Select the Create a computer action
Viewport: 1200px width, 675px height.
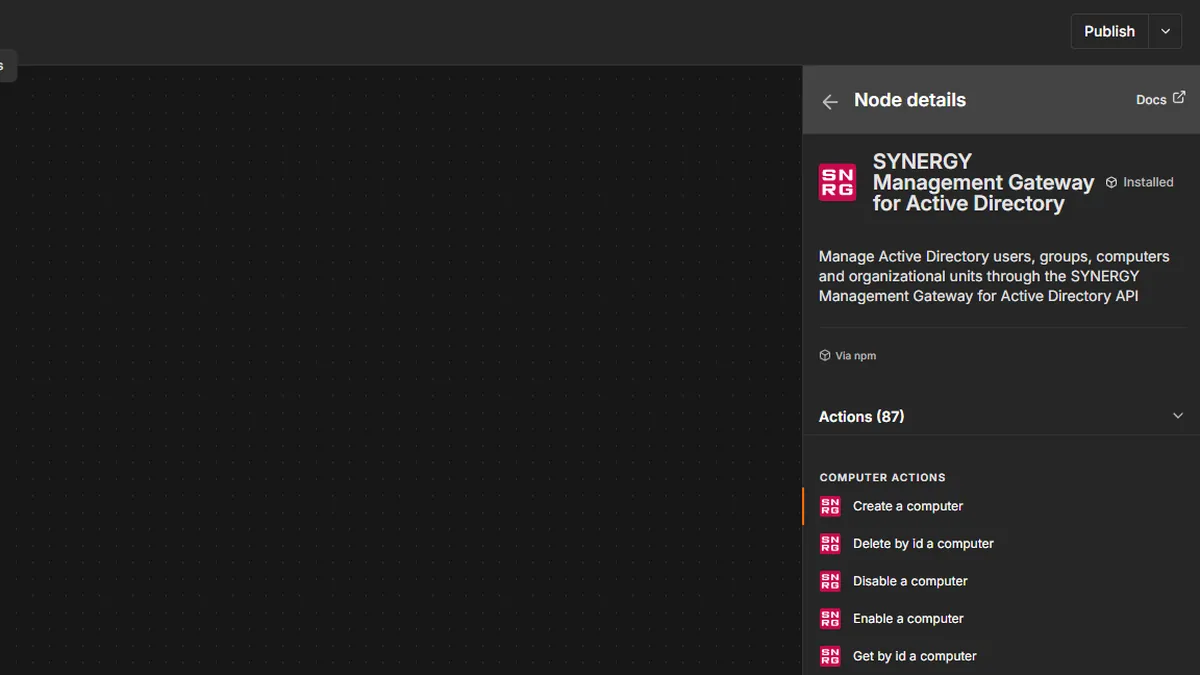pyautogui.click(x=1001, y=506)
